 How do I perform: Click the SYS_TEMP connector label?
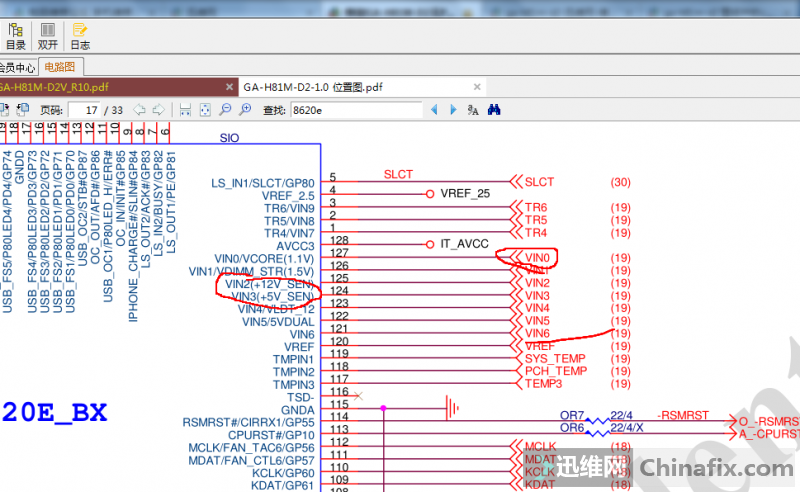(x=555, y=358)
